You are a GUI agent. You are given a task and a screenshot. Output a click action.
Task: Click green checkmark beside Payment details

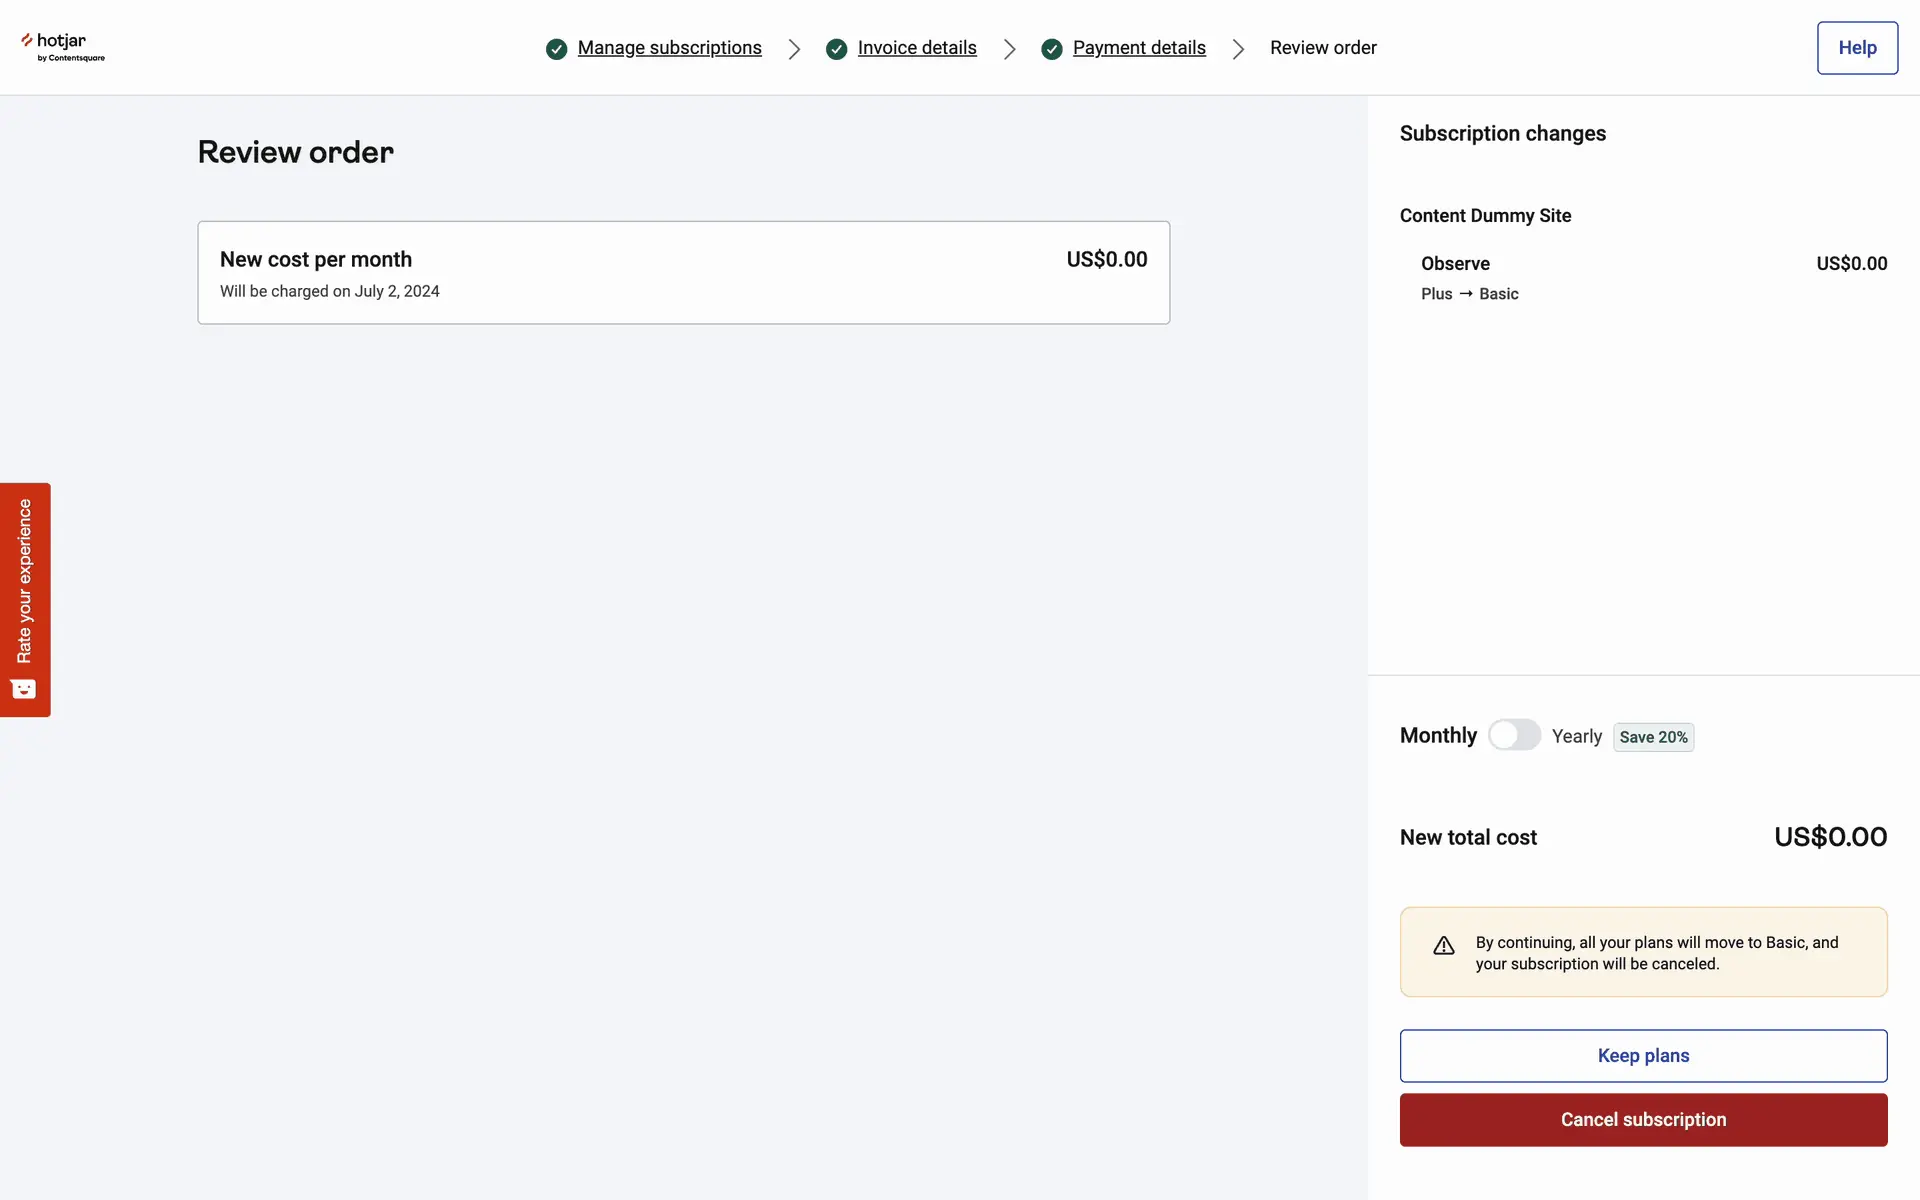(1052, 49)
